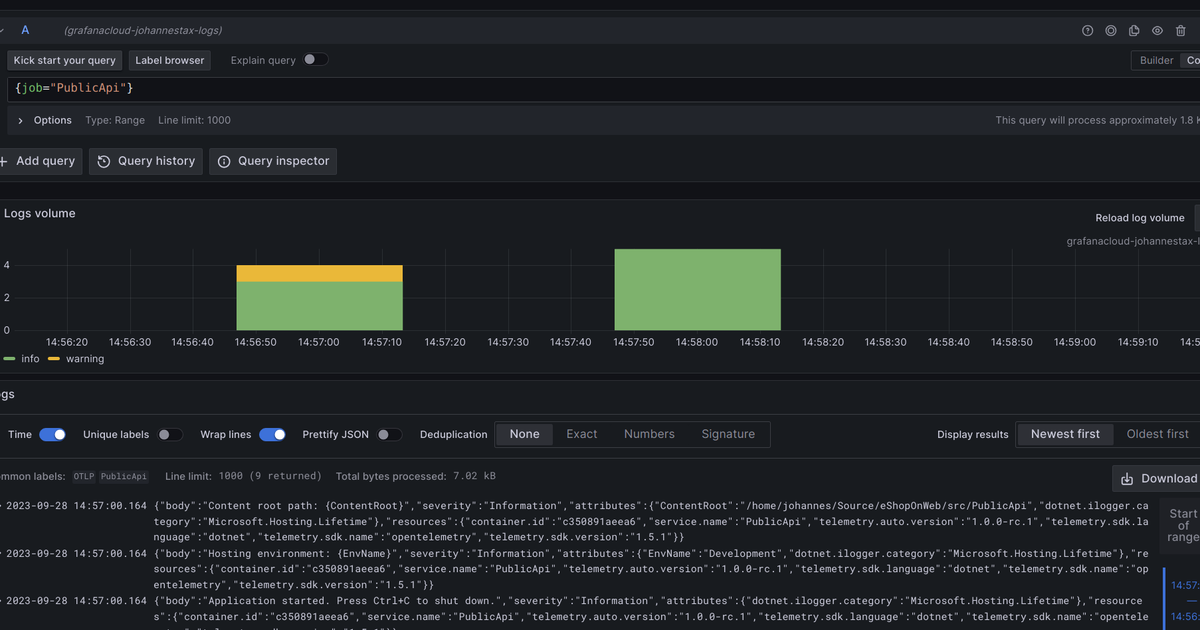Download the log results
This screenshot has height=630, width=1200.
[x=1156, y=479]
